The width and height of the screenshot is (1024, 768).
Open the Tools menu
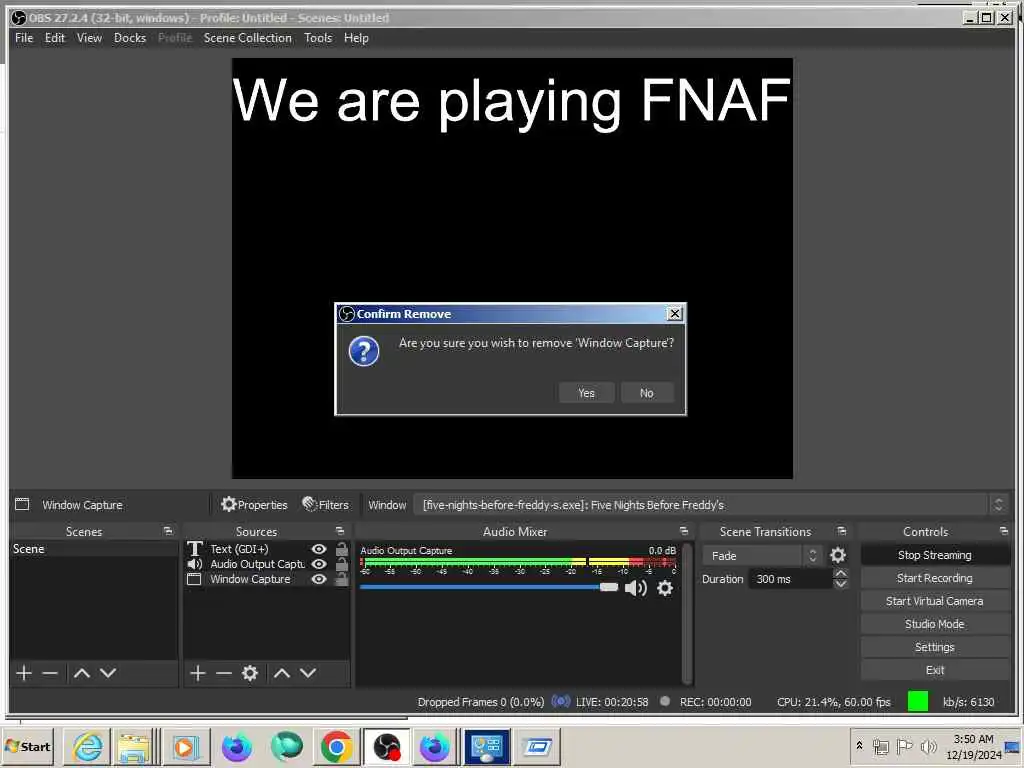pyautogui.click(x=317, y=38)
